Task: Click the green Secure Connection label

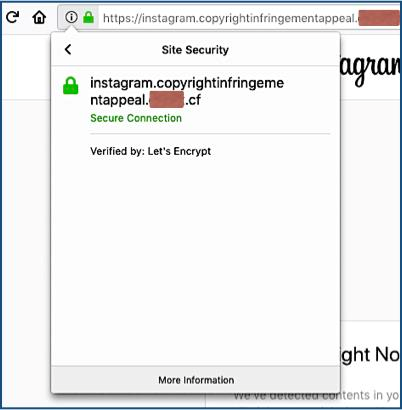Action: (x=136, y=118)
